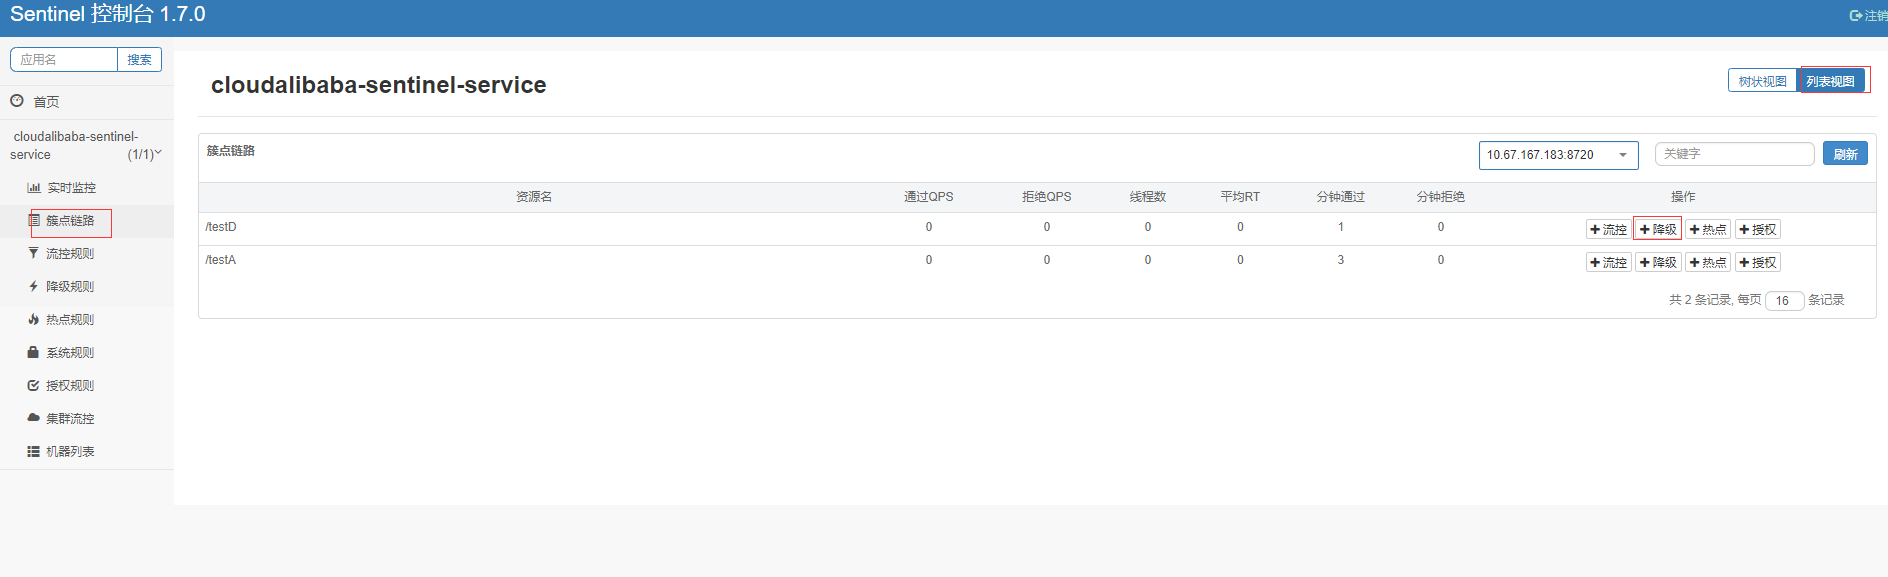Image resolution: width=1888 pixels, height=577 pixels.
Task: Open the machine IP 10.67.167.183:8720 dropdown
Action: pos(1558,155)
